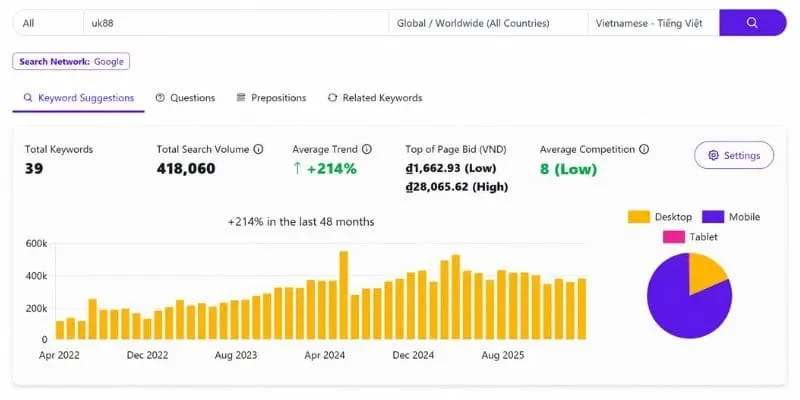Click the '600k' y-axis label
The width and height of the screenshot is (800, 400).
coord(36,244)
